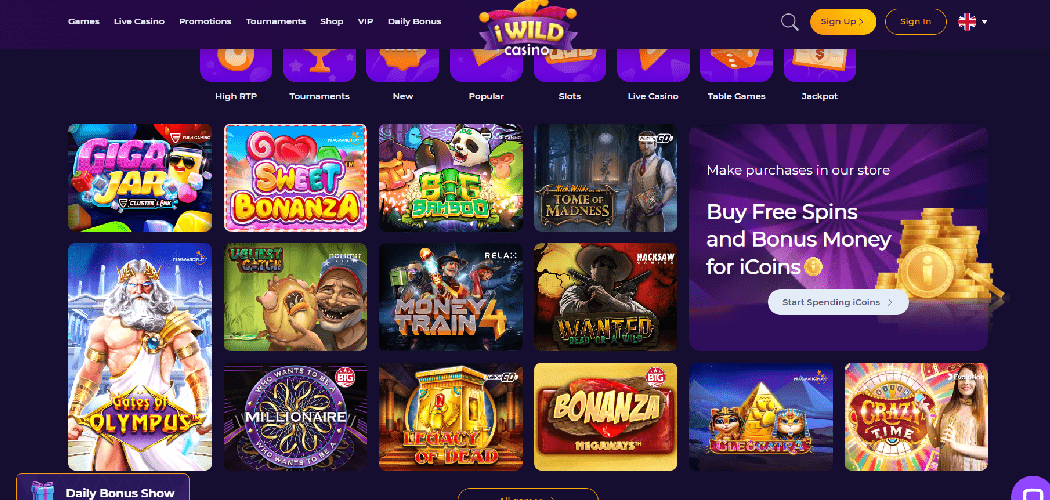Select the Slots category icon
This screenshot has height=500, width=1050.
pos(569,65)
